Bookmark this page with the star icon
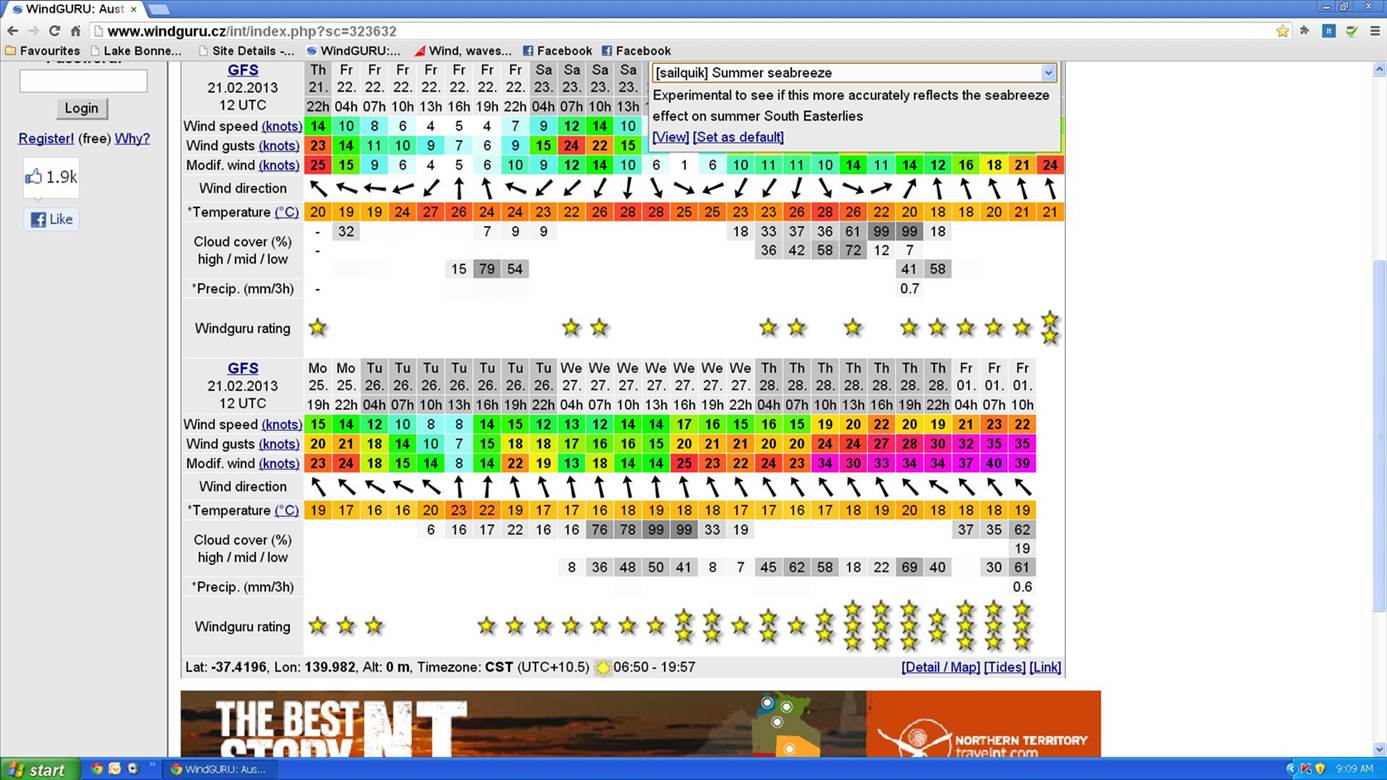The height and width of the screenshot is (780, 1387). click(1282, 31)
